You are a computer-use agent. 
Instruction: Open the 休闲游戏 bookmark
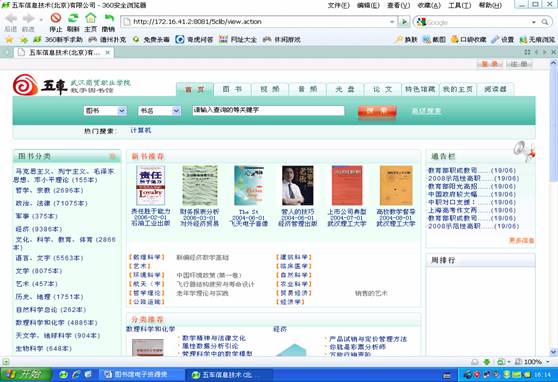point(282,40)
